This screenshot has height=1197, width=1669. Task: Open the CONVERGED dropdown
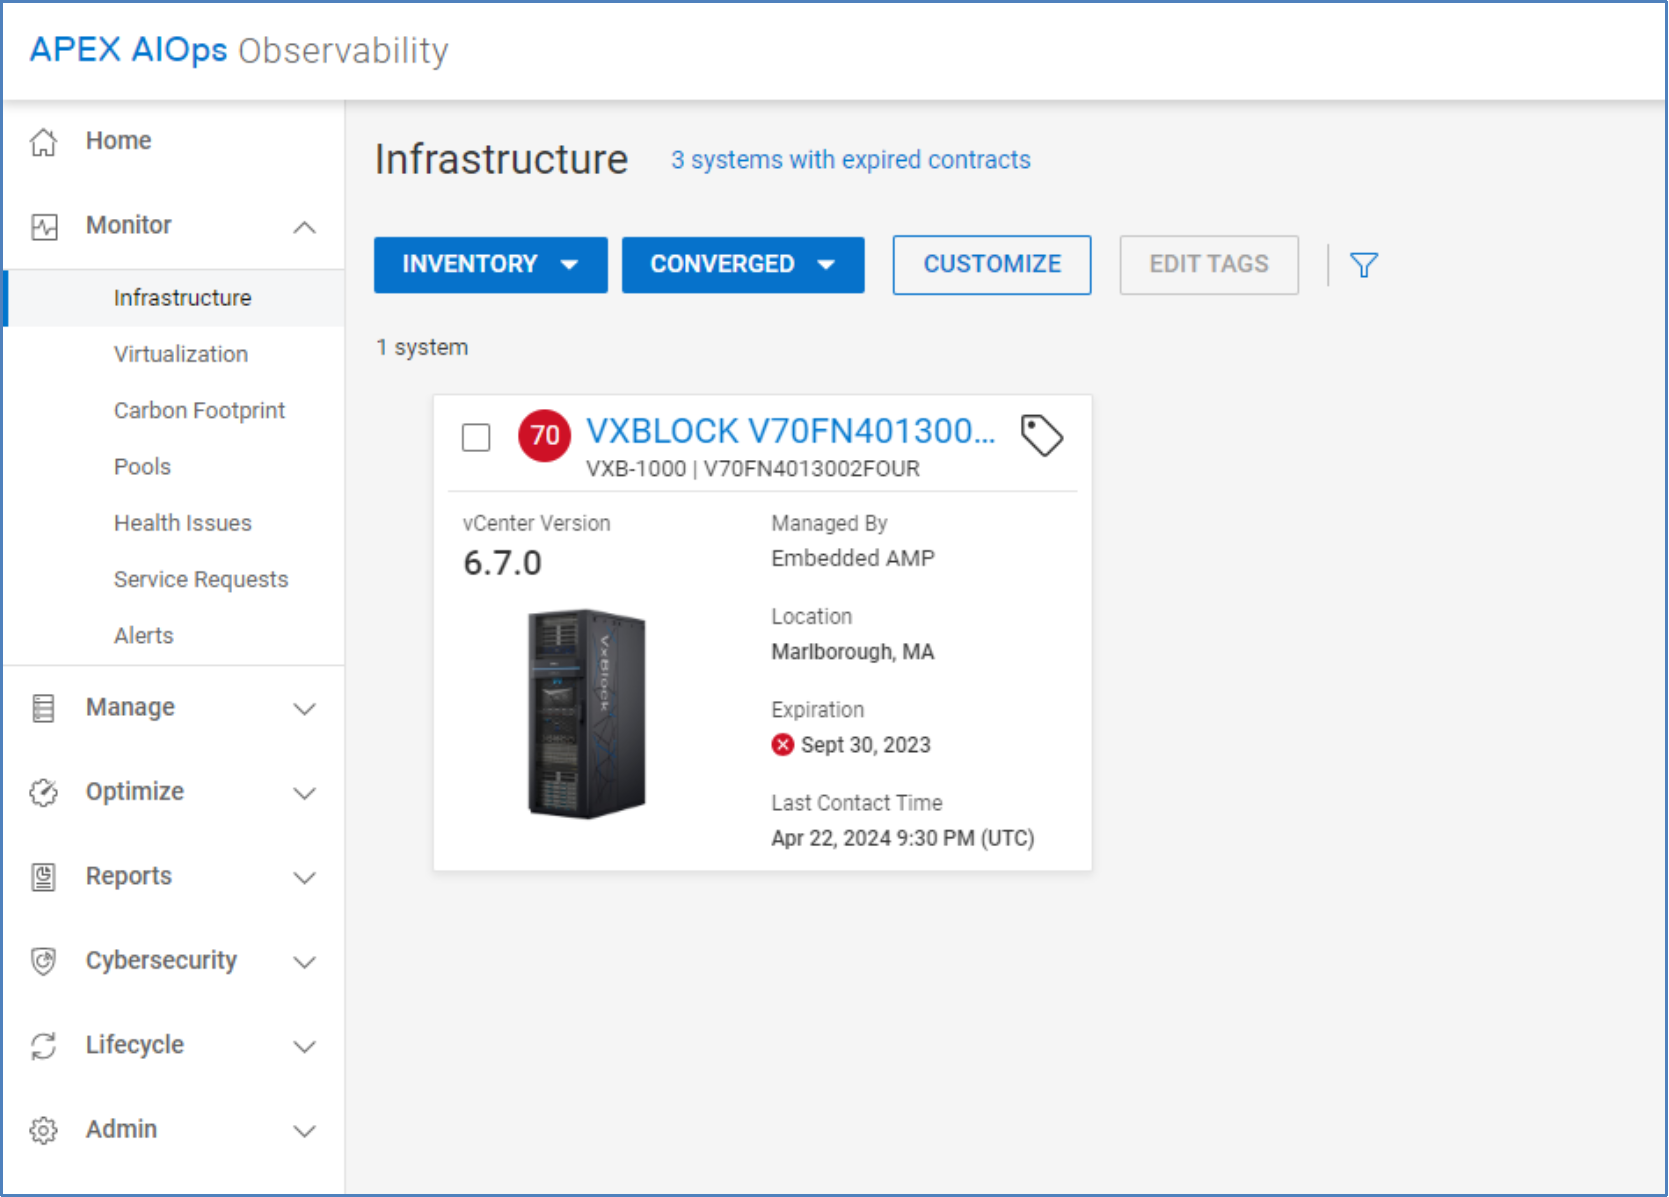coord(743,265)
